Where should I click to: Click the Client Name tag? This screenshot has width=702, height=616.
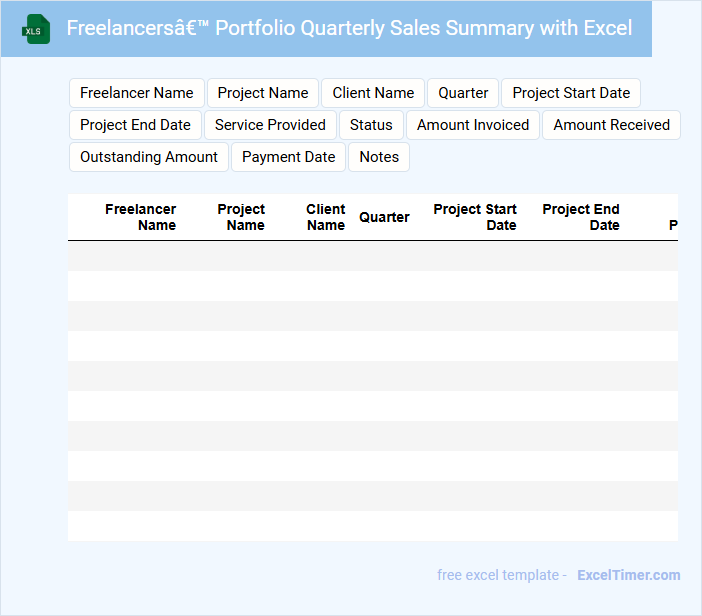coord(373,93)
